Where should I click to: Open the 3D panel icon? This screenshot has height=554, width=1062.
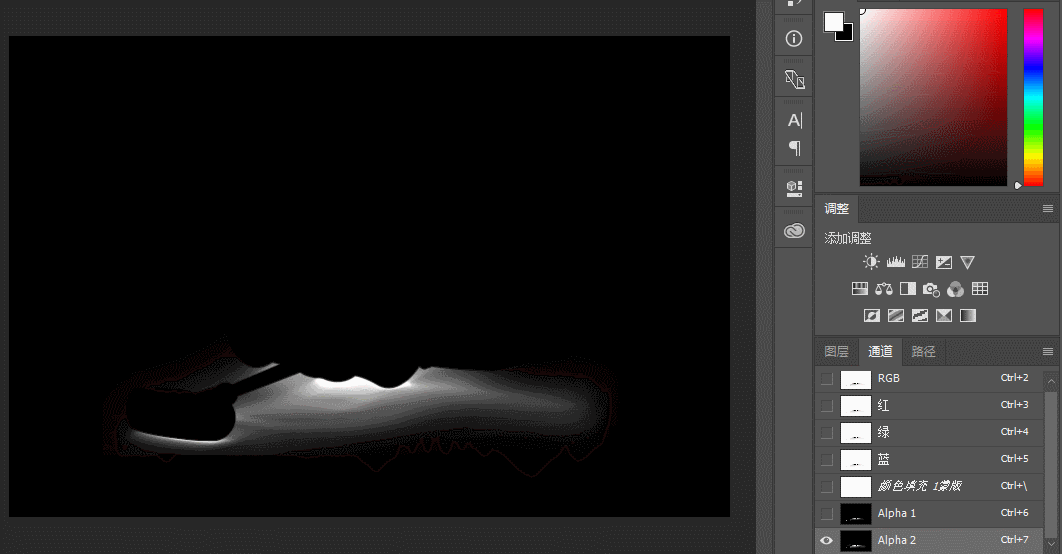[794, 188]
